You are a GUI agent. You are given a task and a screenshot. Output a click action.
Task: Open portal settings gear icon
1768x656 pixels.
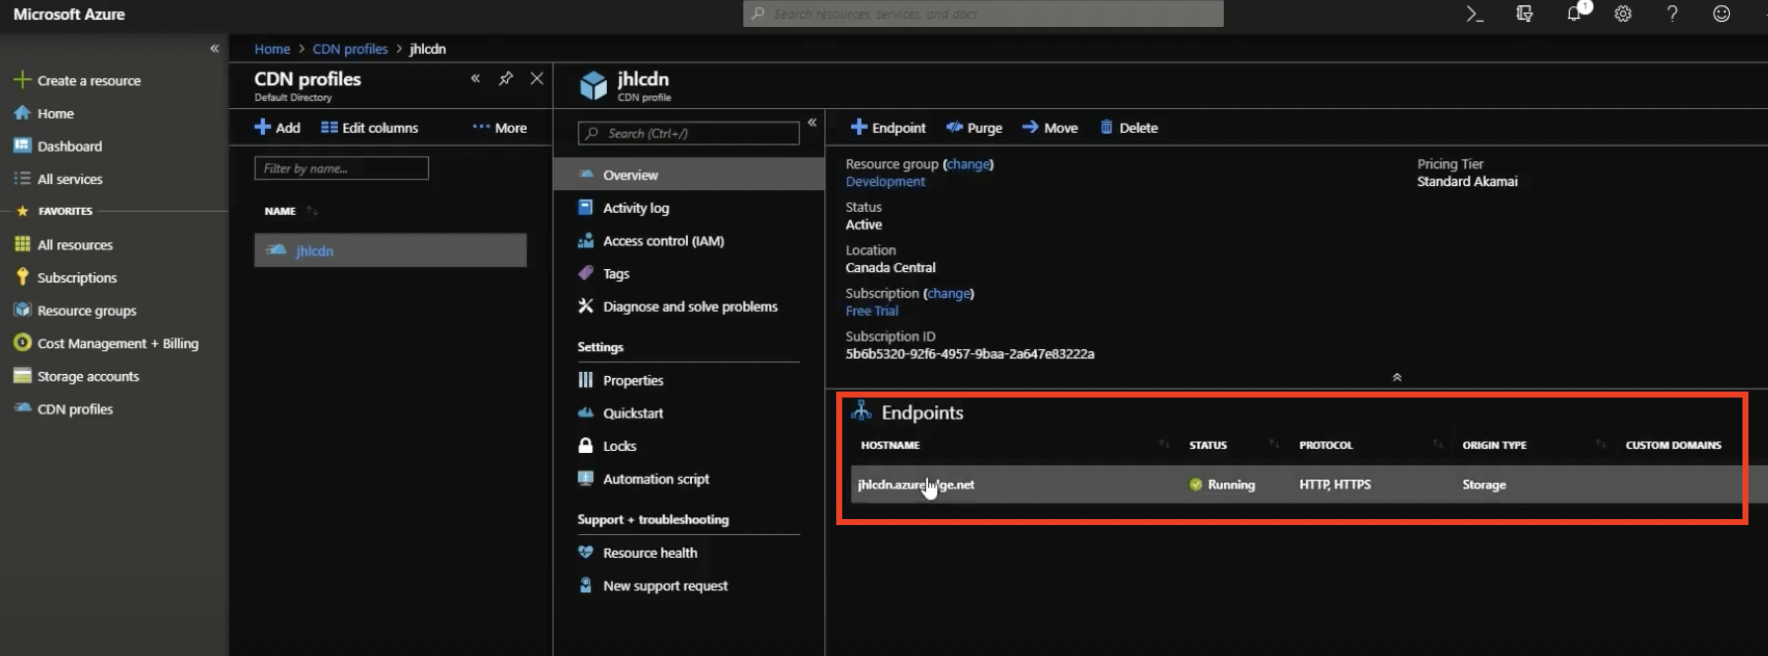coord(1623,14)
